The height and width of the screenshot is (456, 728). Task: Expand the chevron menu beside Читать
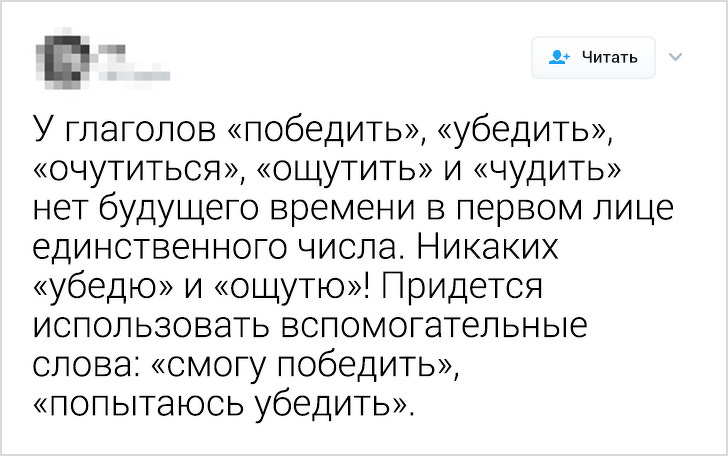pos(672,57)
